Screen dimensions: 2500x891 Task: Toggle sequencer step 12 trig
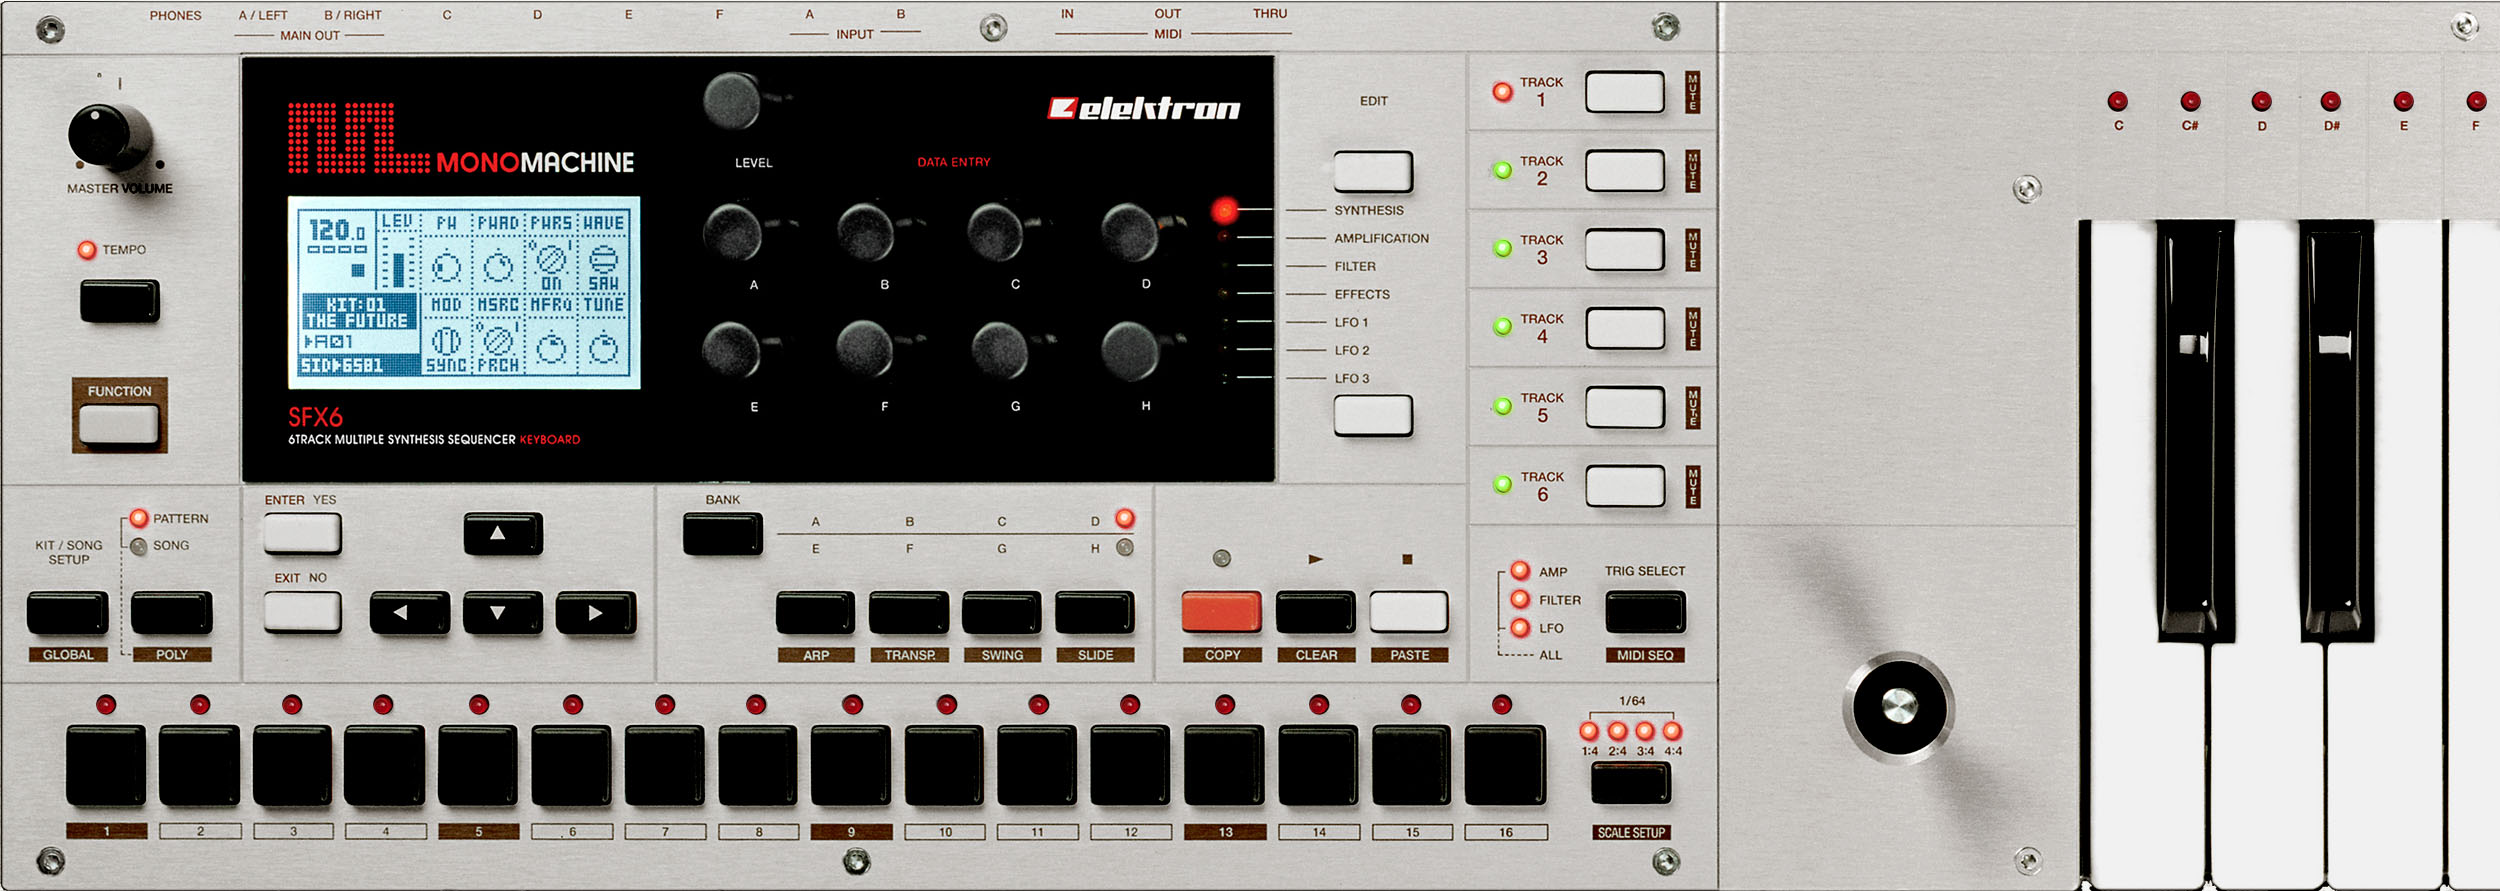tap(1130, 766)
